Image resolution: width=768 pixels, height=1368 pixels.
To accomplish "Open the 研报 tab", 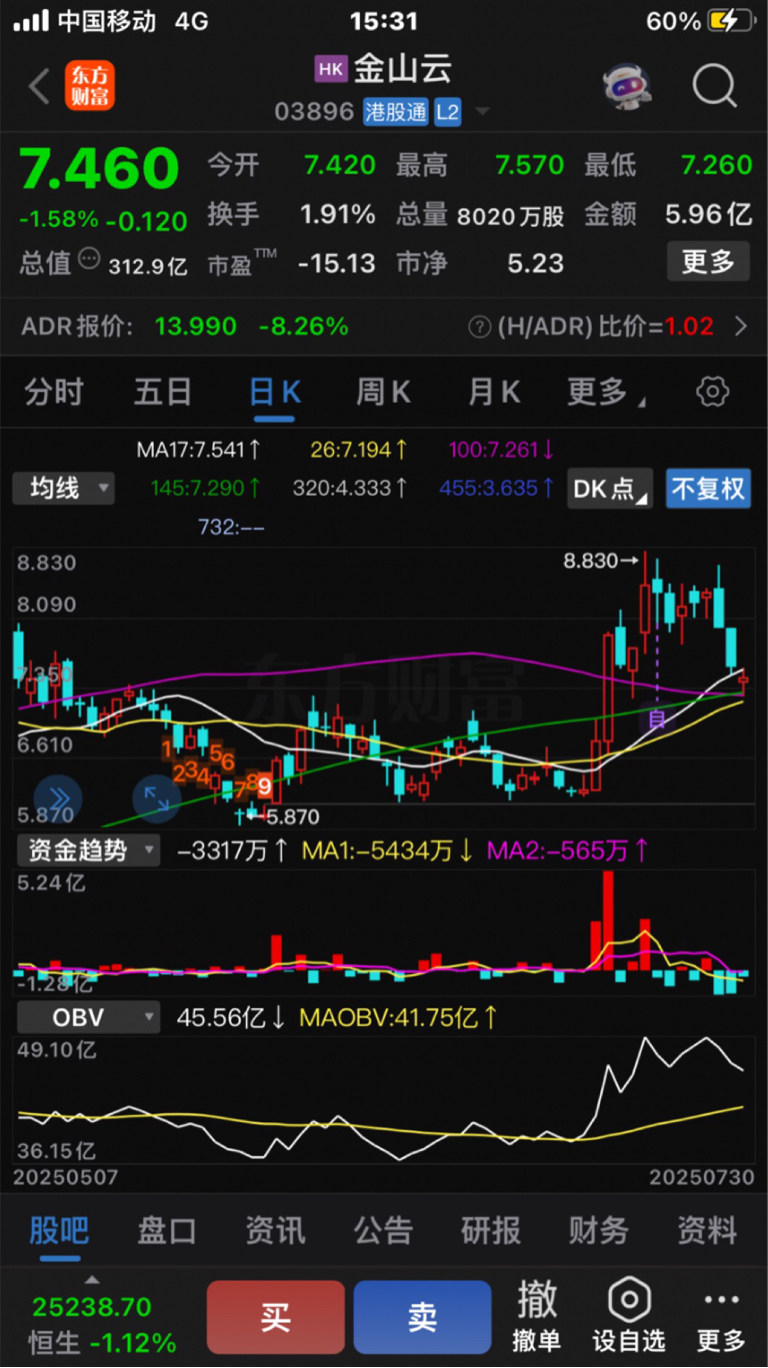I will [x=491, y=1231].
